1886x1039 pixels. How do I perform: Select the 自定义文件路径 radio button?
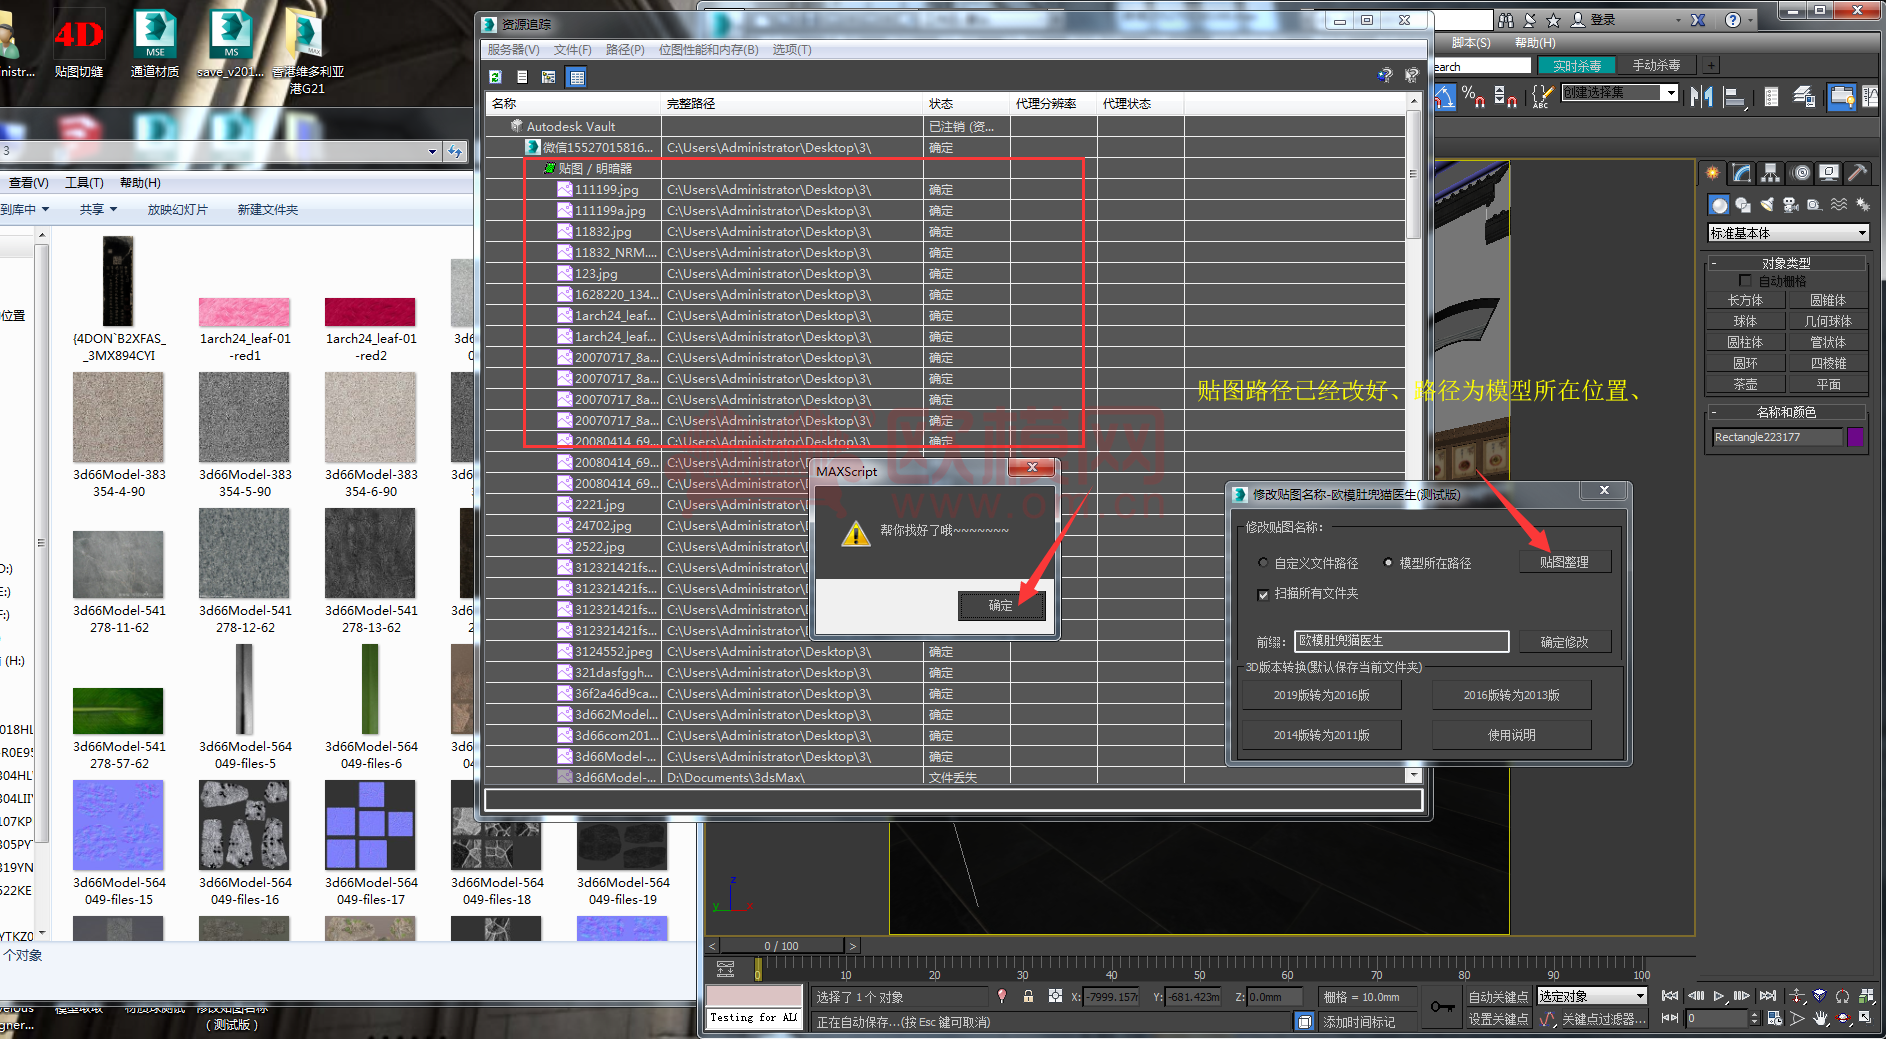[1263, 563]
